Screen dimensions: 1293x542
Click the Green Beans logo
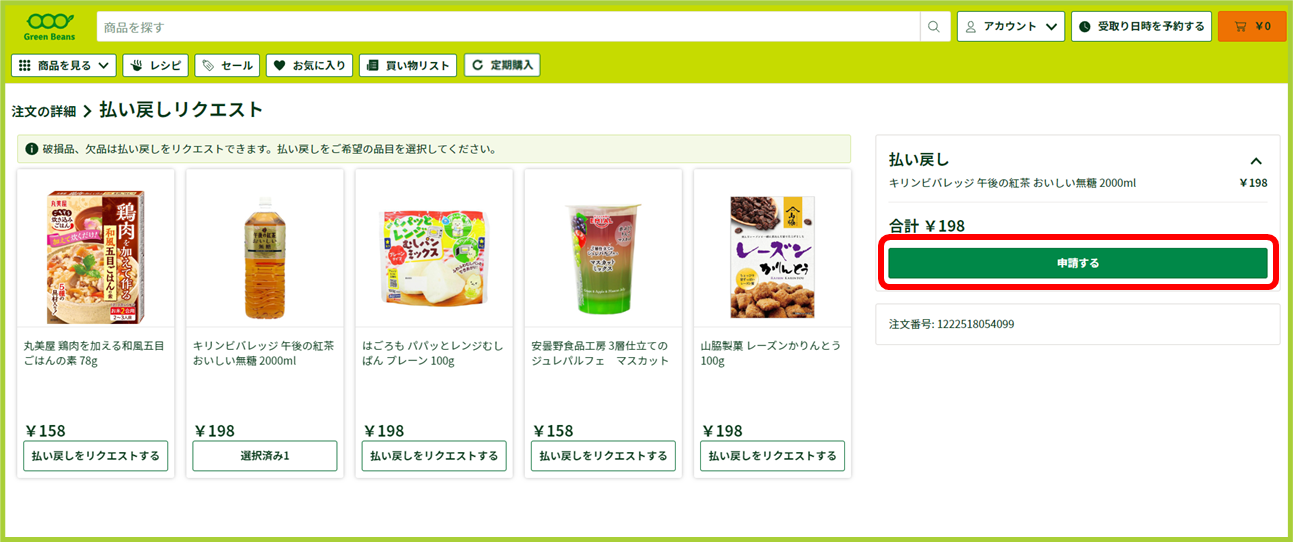[x=49, y=26]
